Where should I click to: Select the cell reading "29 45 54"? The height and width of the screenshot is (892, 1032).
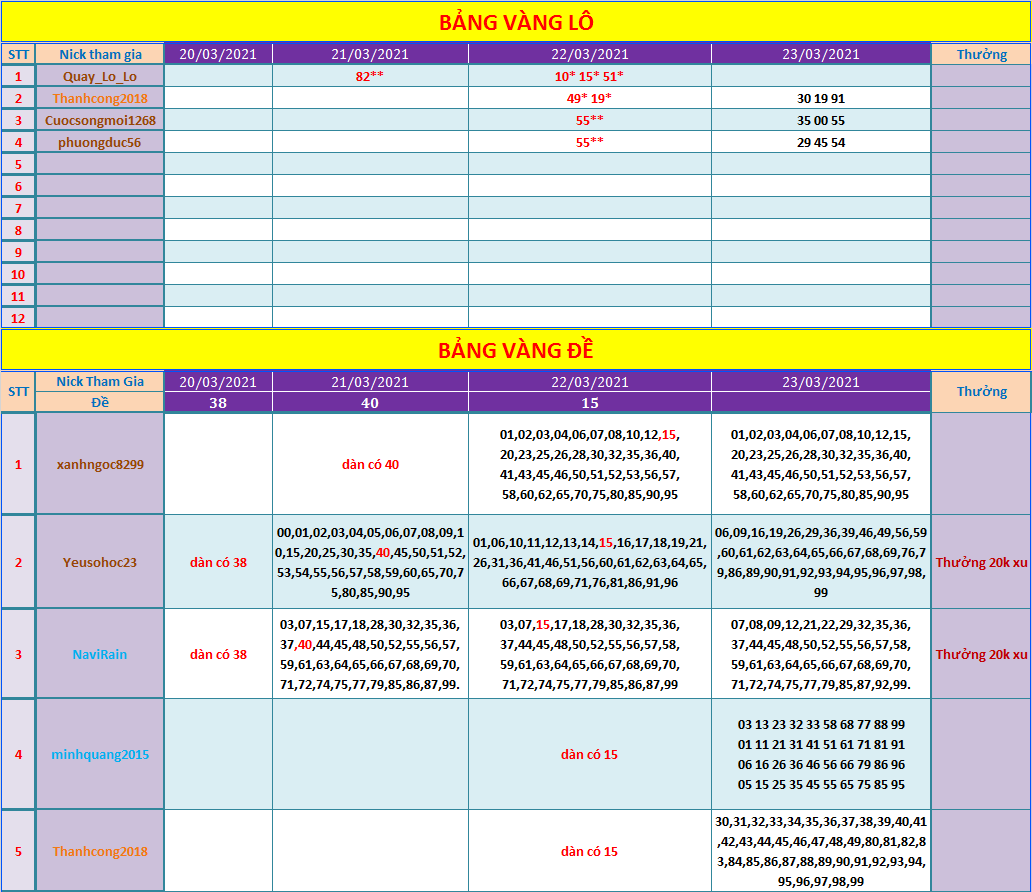[821, 142]
